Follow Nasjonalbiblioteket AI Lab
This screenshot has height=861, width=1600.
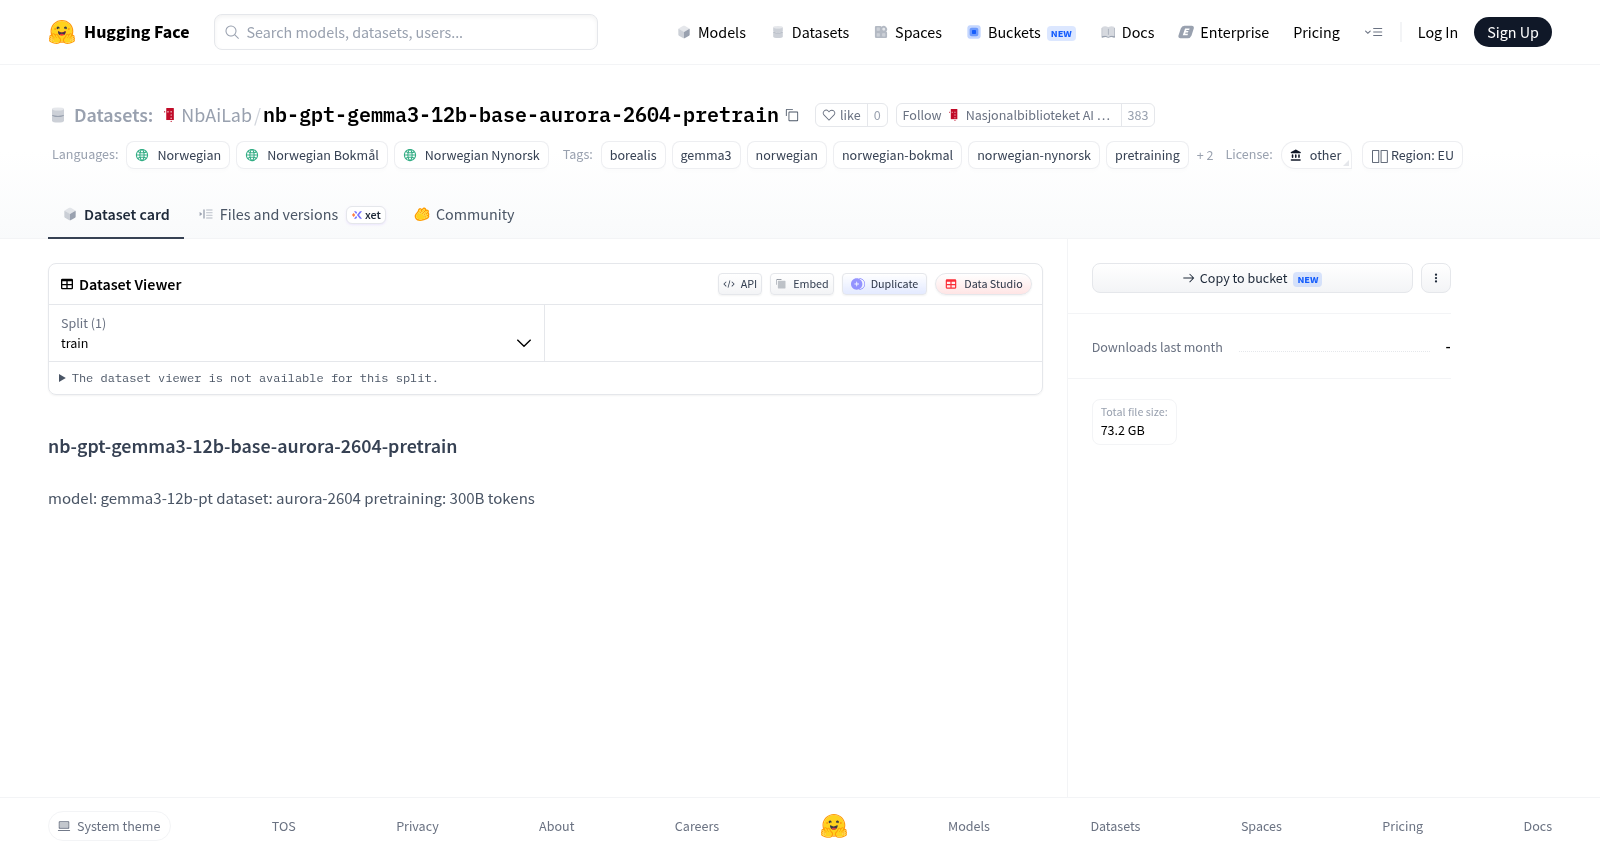pyautogui.click(x=1009, y=115)
